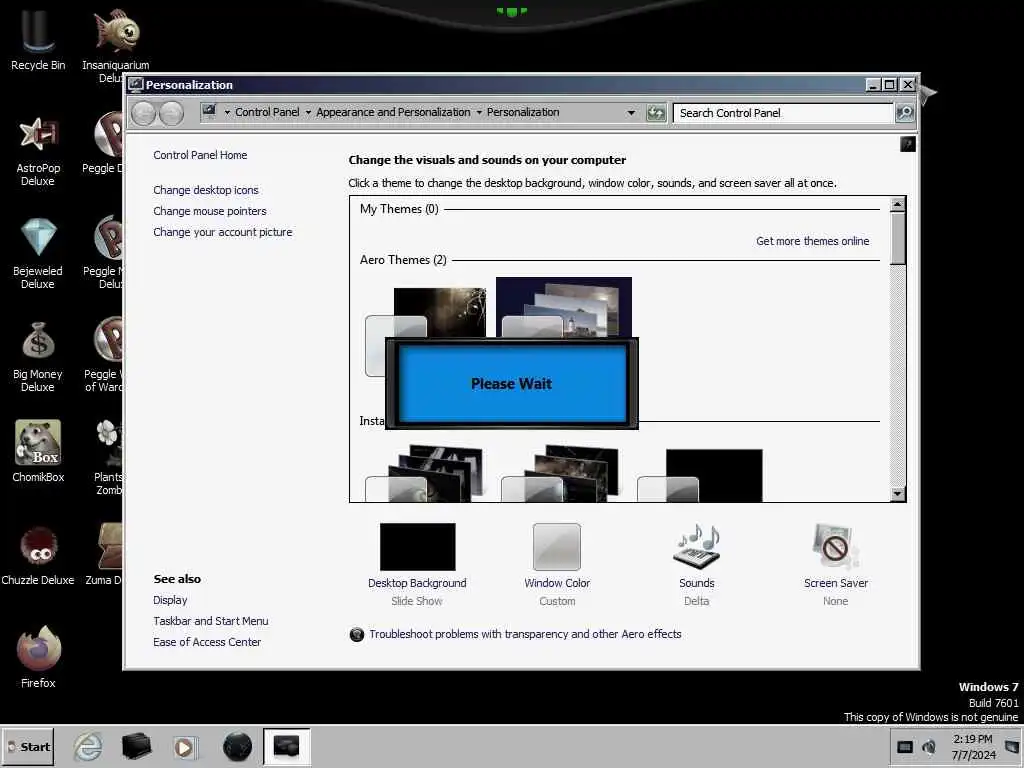Select the second Aero theme thumbnail

(x=564, y=308)
